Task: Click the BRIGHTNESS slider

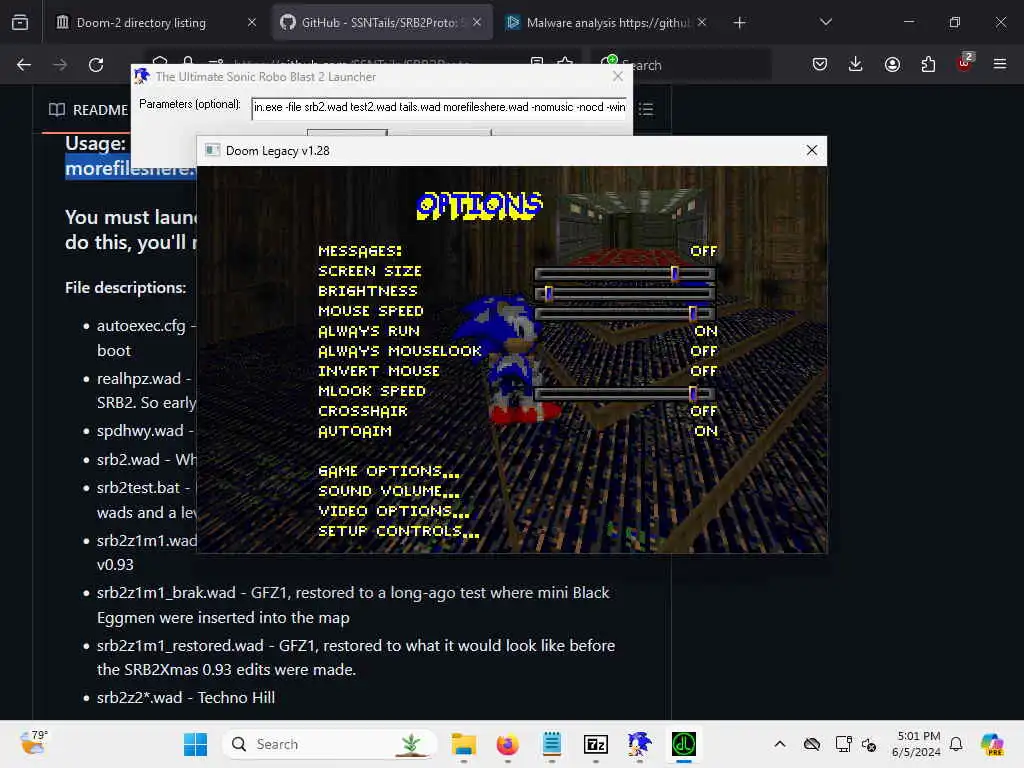Action: tap(624, 293)
